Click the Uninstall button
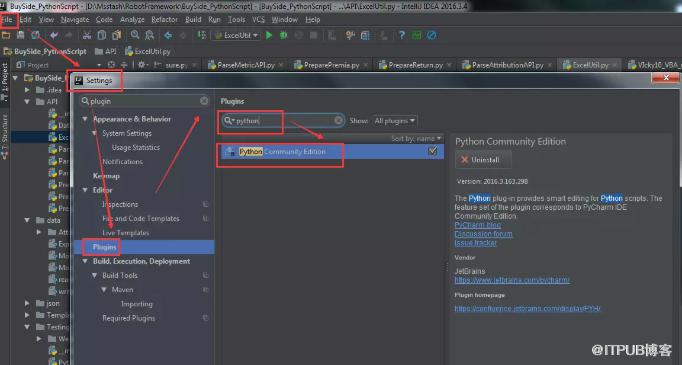This screenshot has height=365, width=682. (x=483, y=160)
